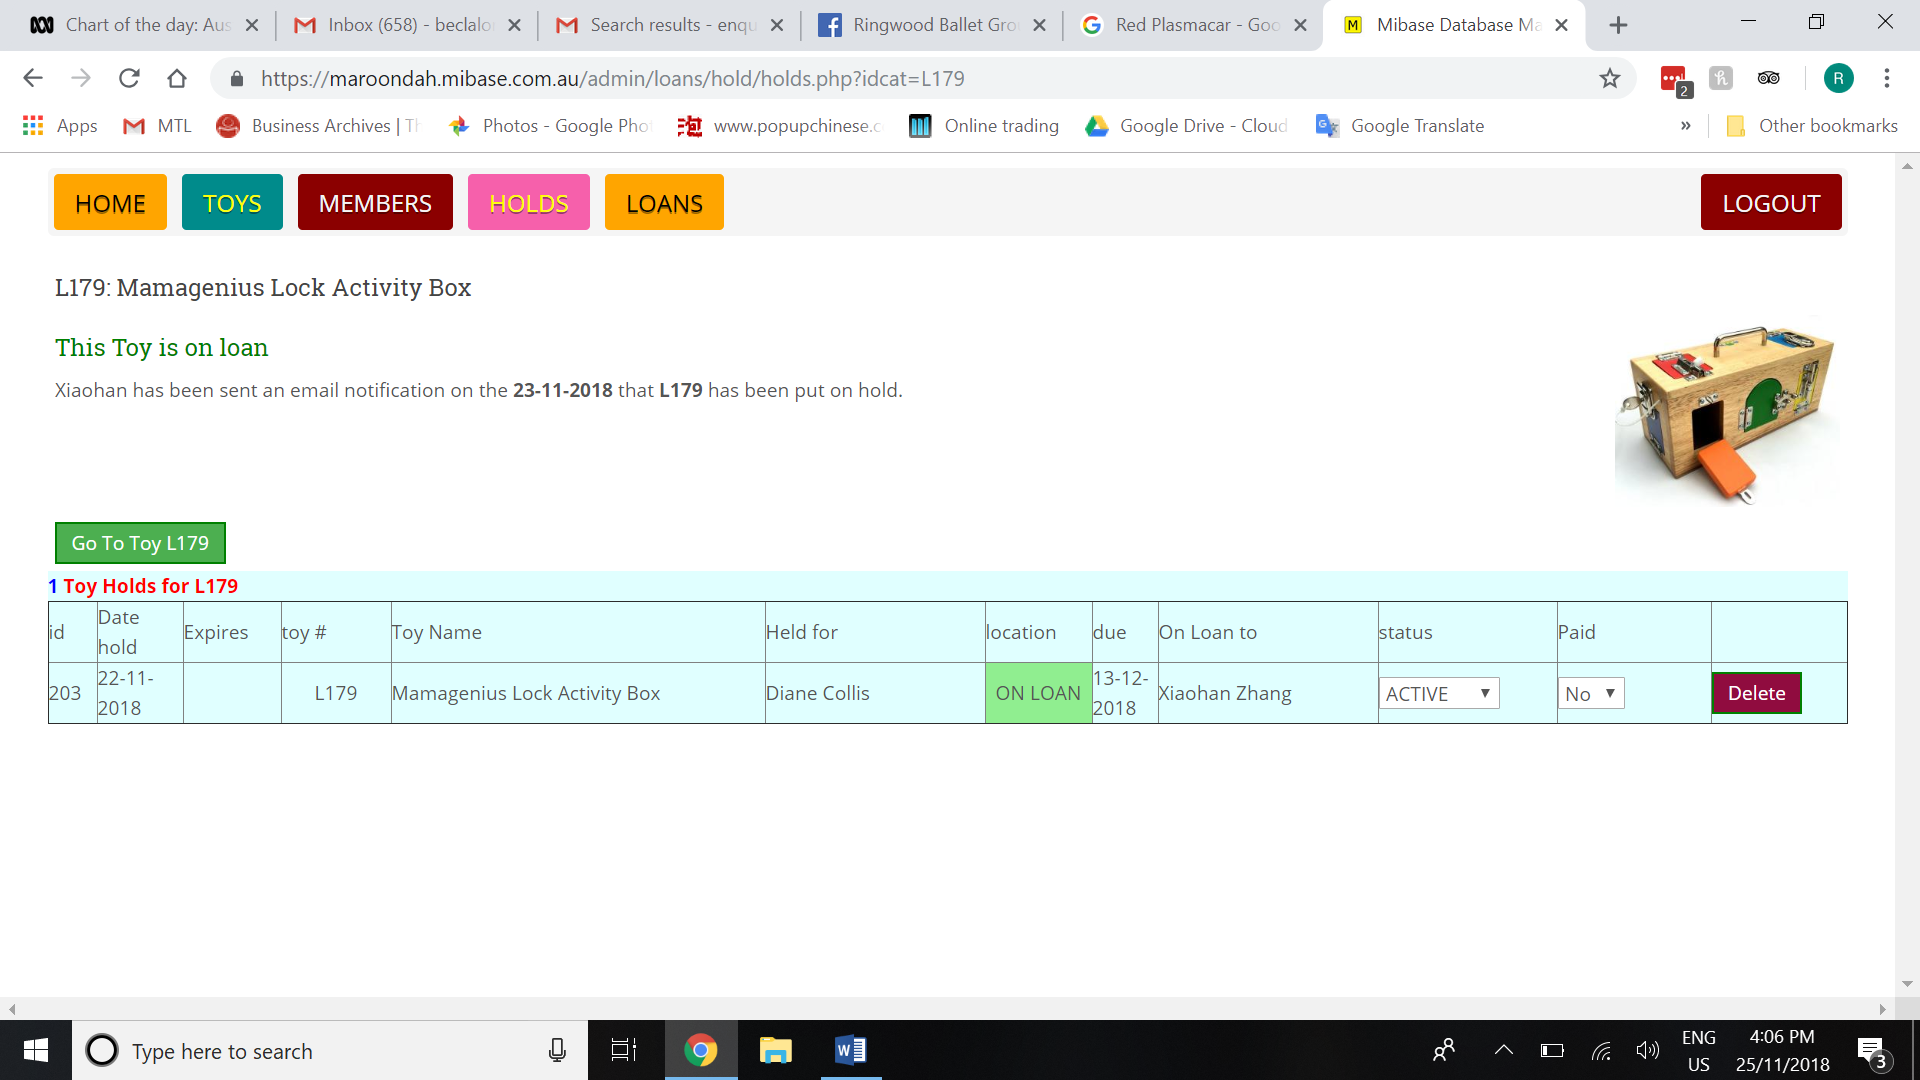1920x1080 pixels.
Task: Click the browser home icon
Action: click(177, 78)
